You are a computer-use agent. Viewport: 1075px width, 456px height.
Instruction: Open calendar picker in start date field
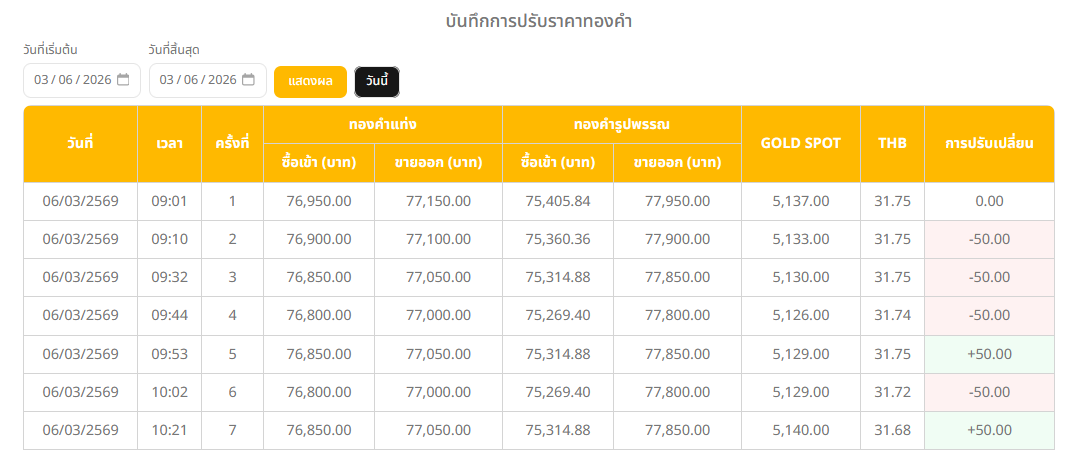(x=123, y=80)
